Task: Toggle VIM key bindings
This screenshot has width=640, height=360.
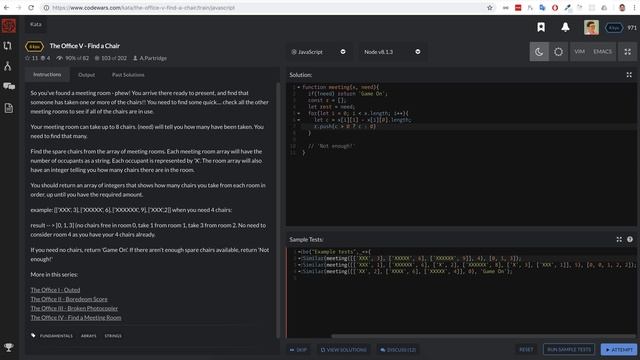Action: click(580, 52)
